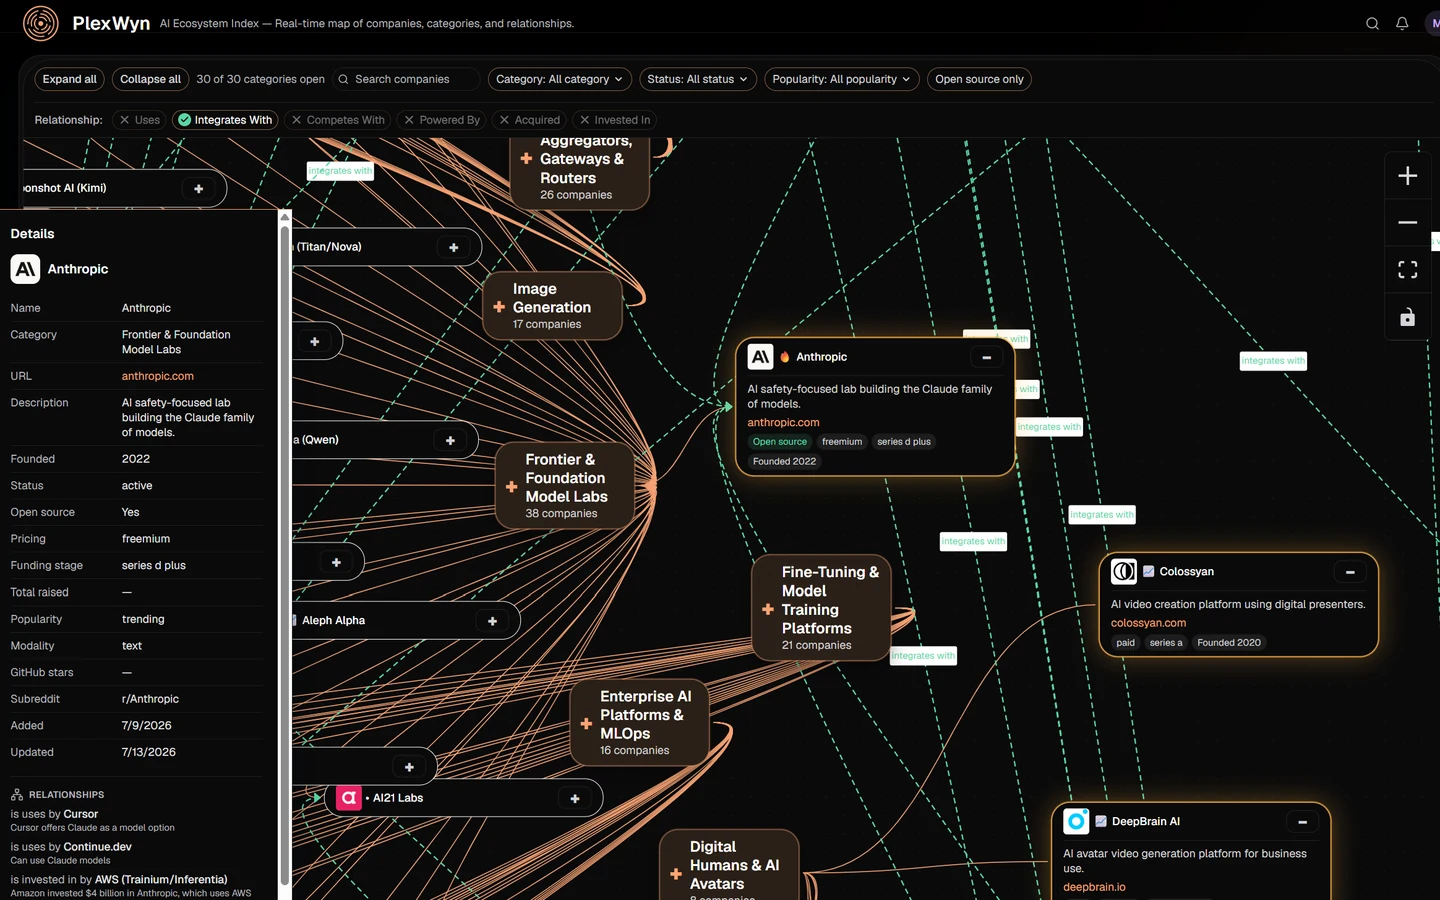Open anthropic.com link on Anthropic card

783,423
